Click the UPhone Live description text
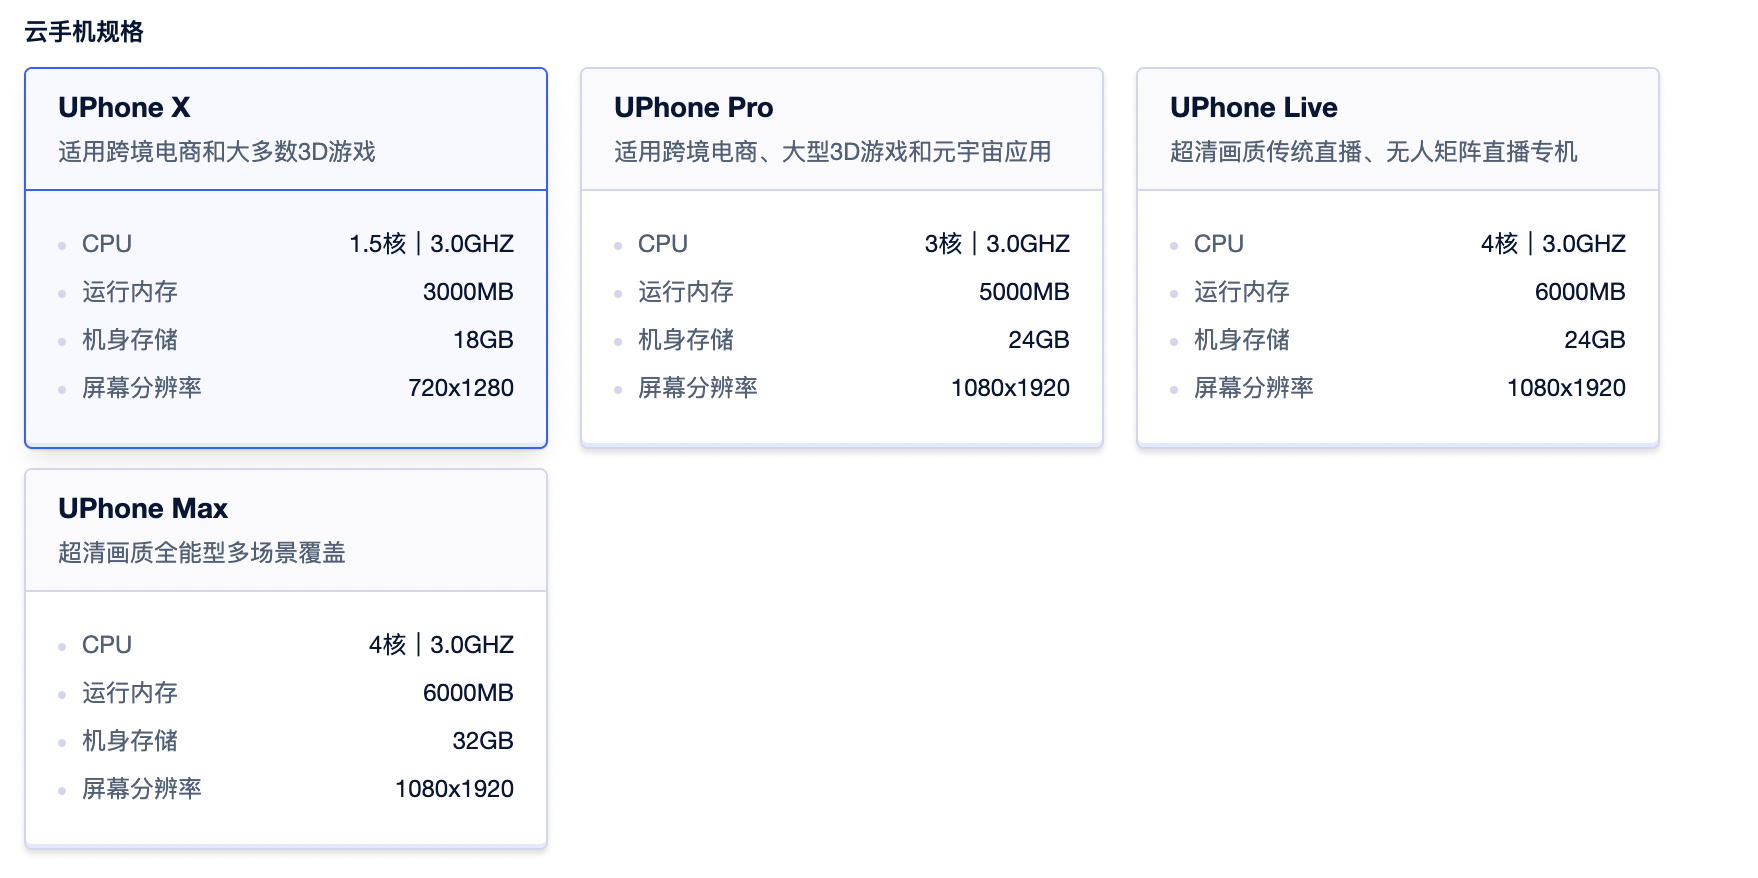 point(1373,152)
